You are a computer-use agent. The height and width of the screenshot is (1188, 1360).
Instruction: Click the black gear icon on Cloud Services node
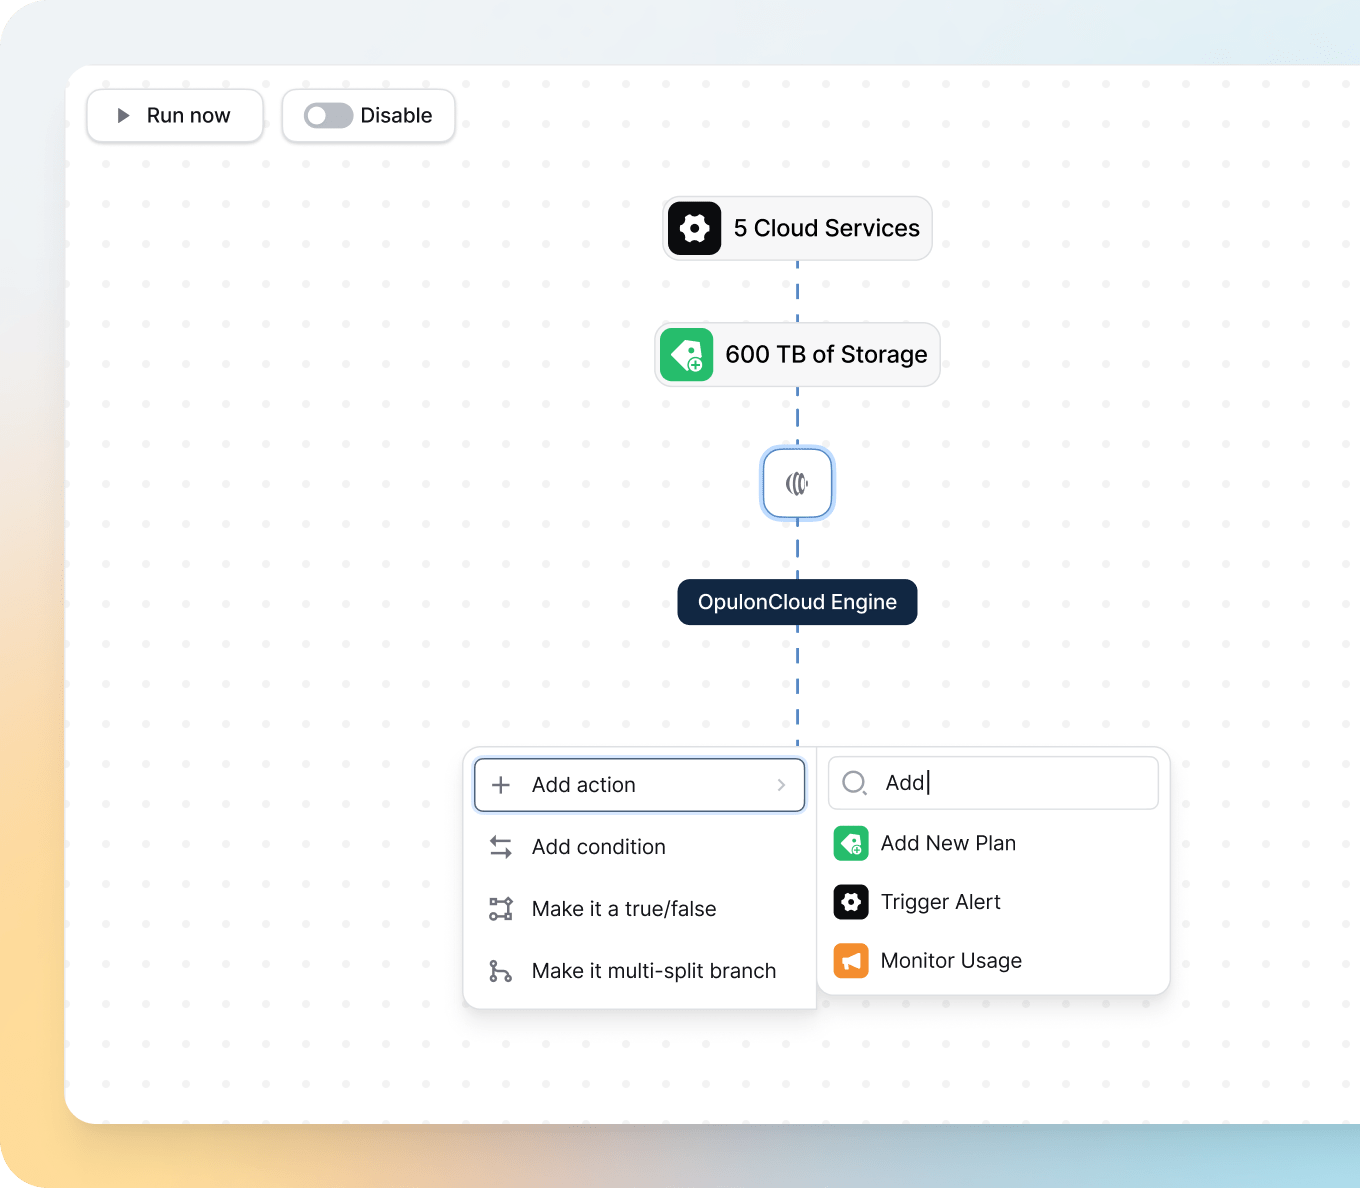coord(694,229)
